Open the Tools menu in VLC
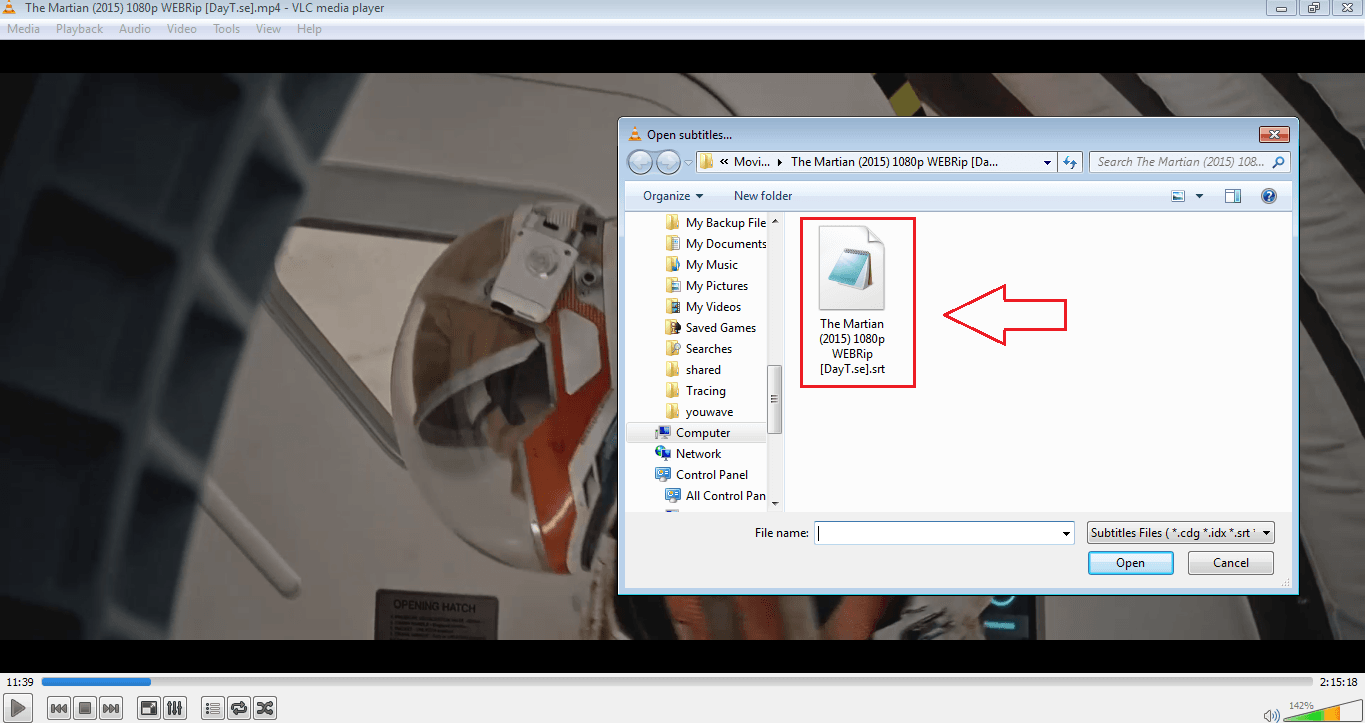Screen dimensions: 1365x723 [227, 29]
